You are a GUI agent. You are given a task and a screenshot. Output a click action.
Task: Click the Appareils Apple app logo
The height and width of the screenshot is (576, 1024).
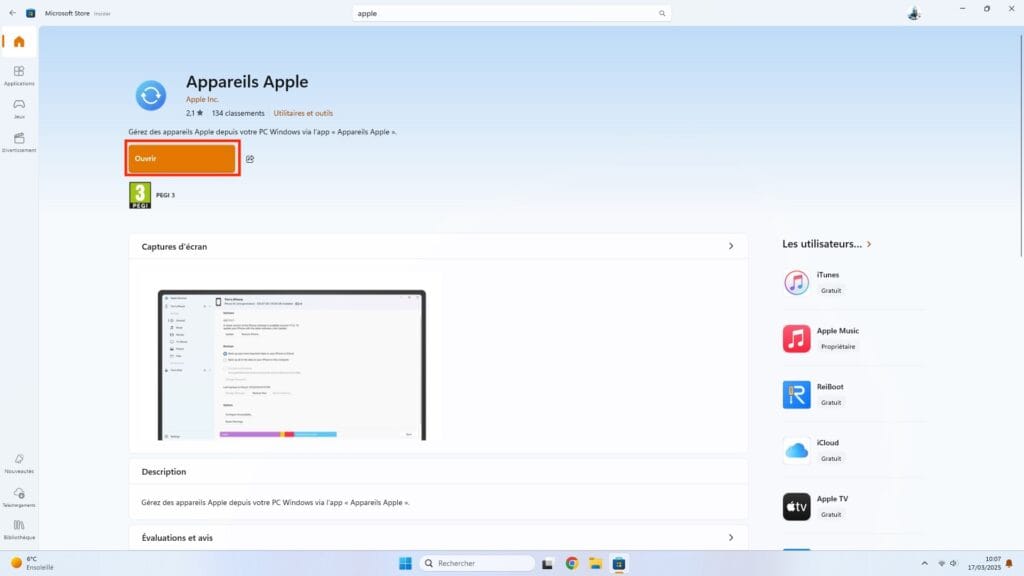150,96
